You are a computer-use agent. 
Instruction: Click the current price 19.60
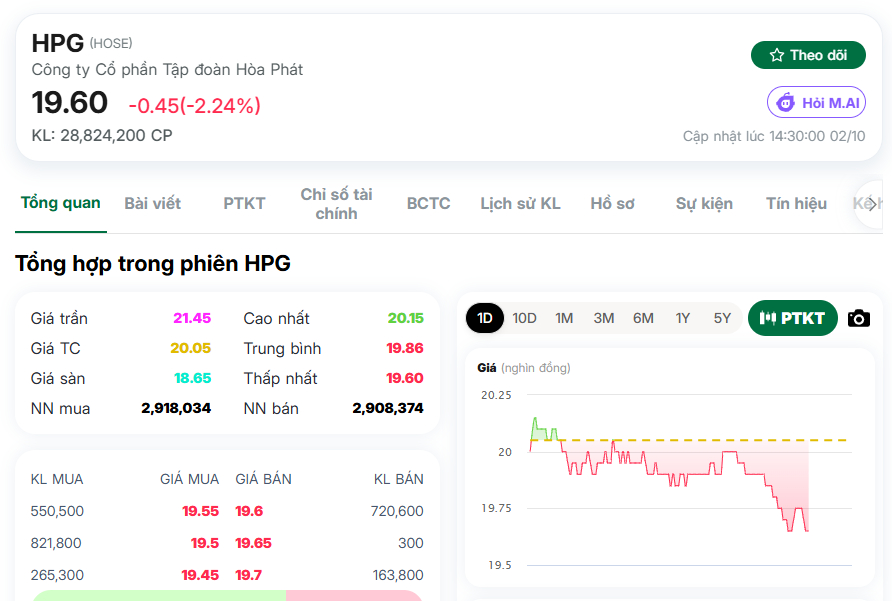point(69,102)
